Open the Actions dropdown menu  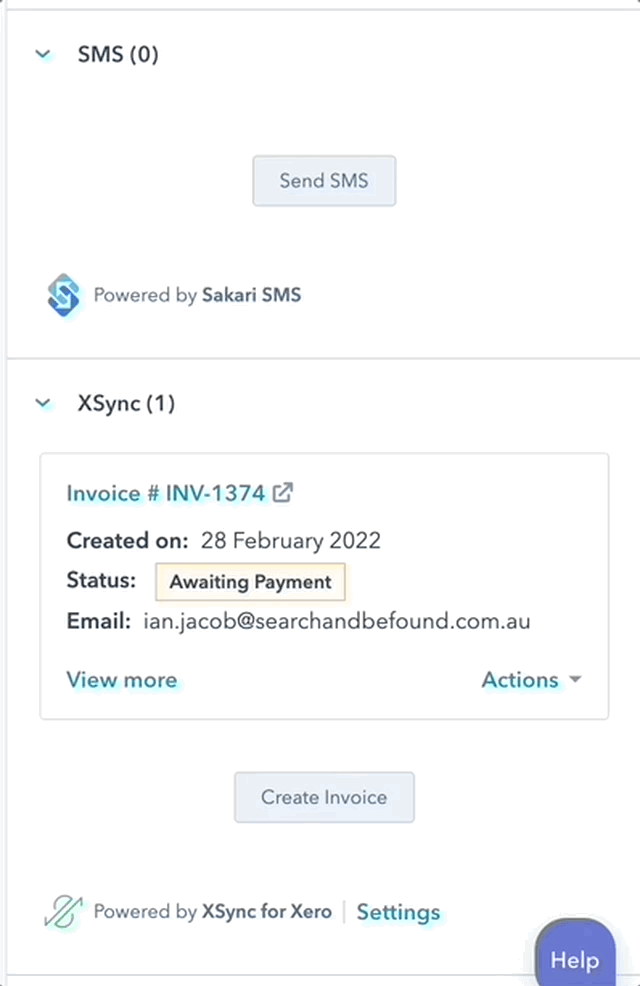click(531, 680)
